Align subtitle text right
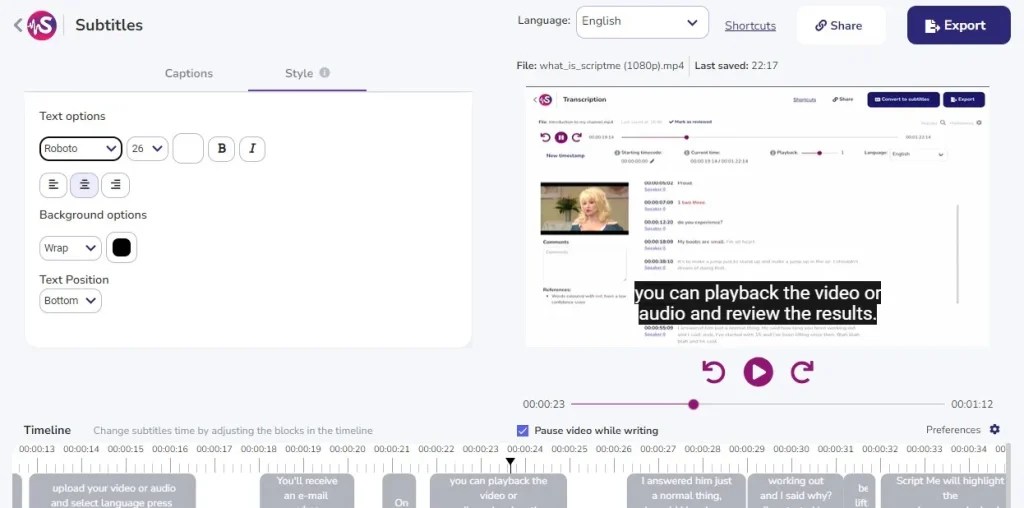Image resolution: width=1024 pixels, height=508 pixels. click(116, 185)
